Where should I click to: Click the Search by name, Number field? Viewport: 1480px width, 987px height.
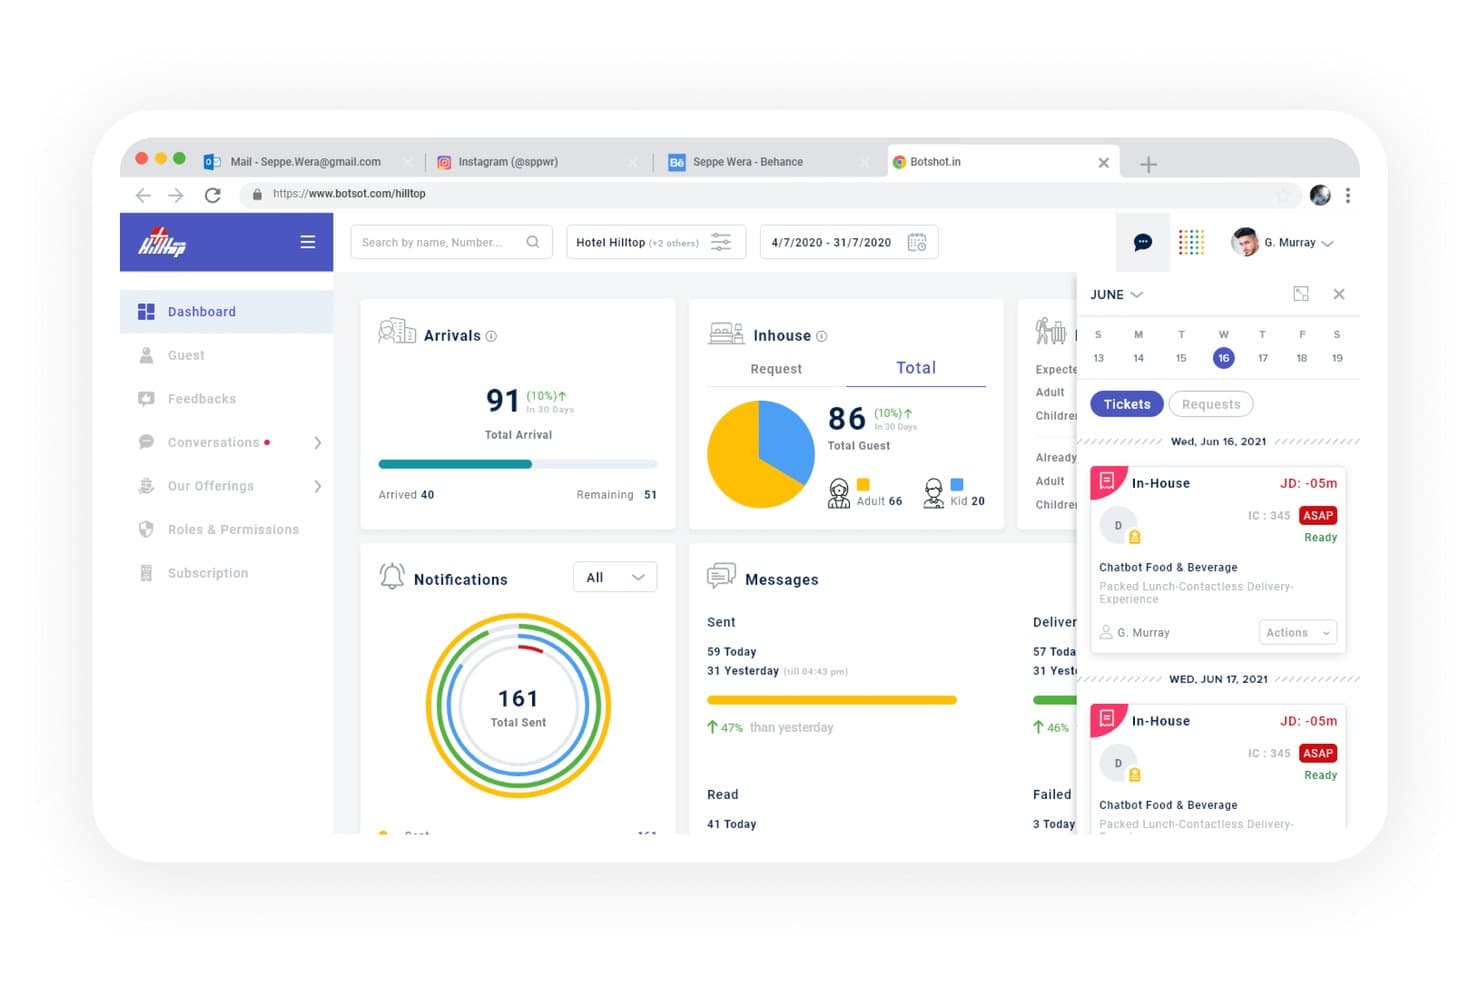(452, 242)
